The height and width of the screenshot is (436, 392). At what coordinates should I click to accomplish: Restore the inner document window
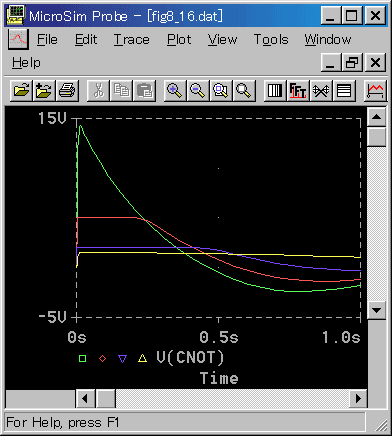tap(352, 62)
